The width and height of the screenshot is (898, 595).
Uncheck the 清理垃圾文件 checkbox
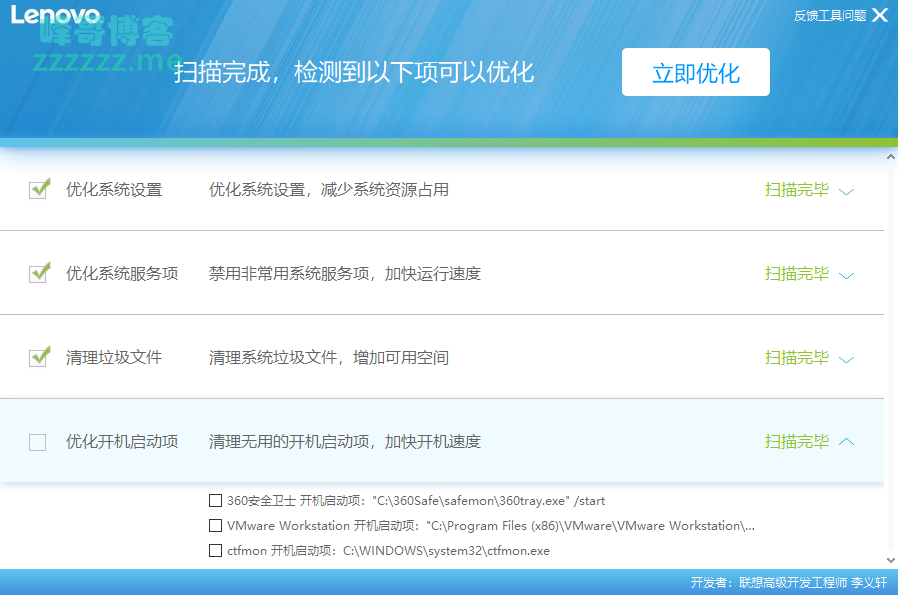tap(38, 358)
